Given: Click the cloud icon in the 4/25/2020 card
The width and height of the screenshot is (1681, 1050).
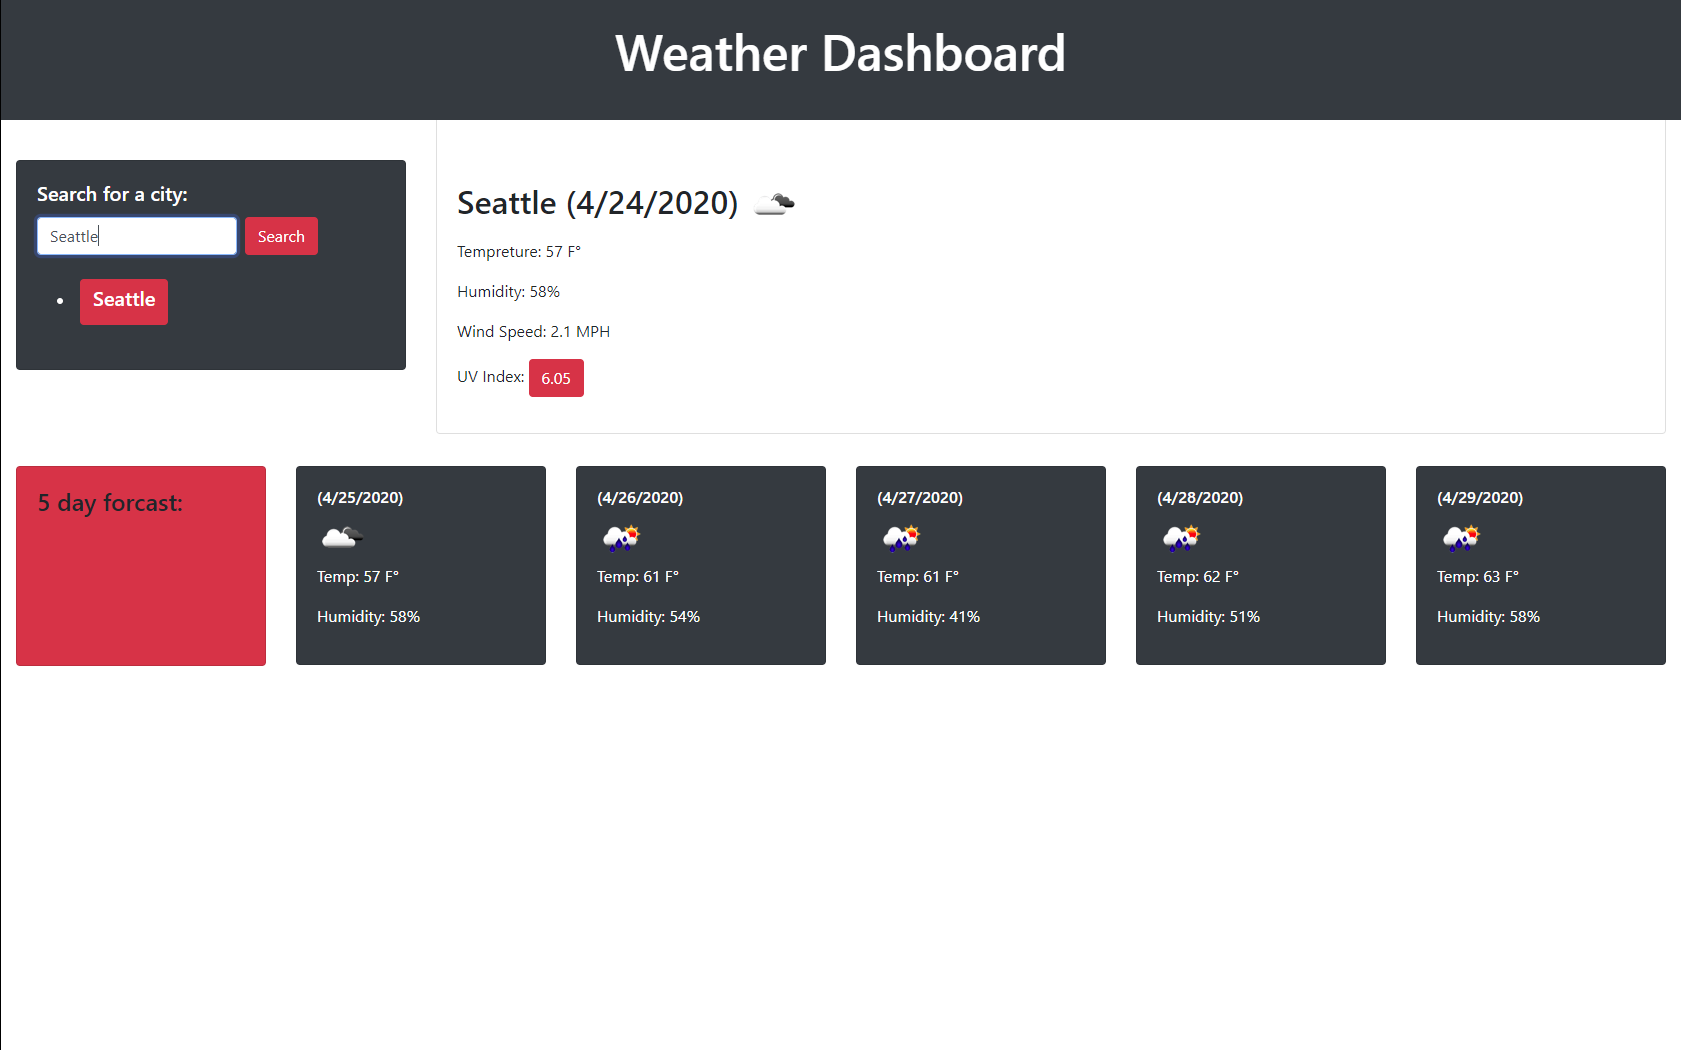Looking at the screenshot, I should click(x=342, y=537).
